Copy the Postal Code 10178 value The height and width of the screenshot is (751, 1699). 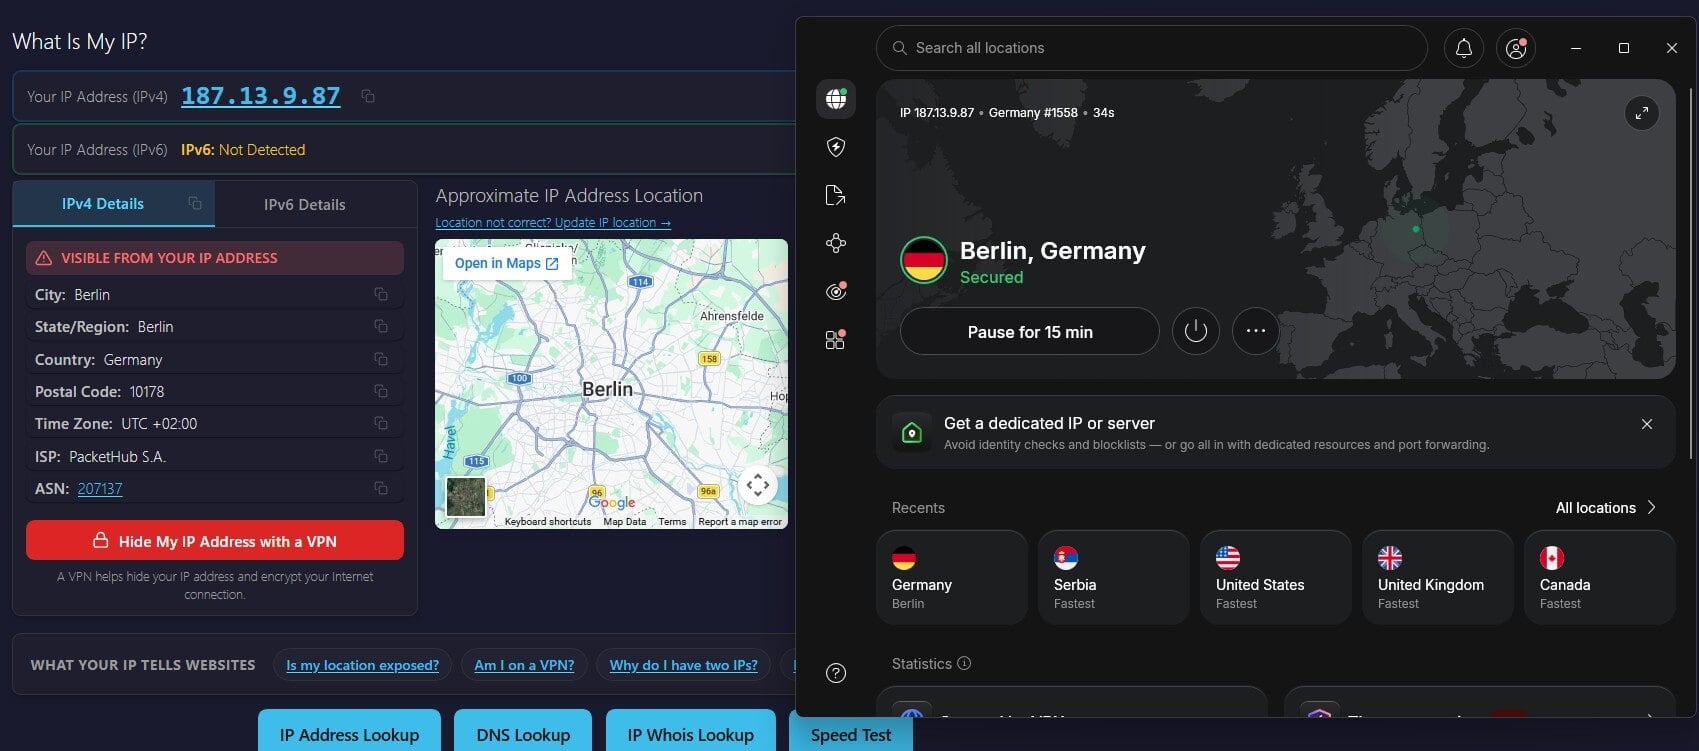point(381,391)
